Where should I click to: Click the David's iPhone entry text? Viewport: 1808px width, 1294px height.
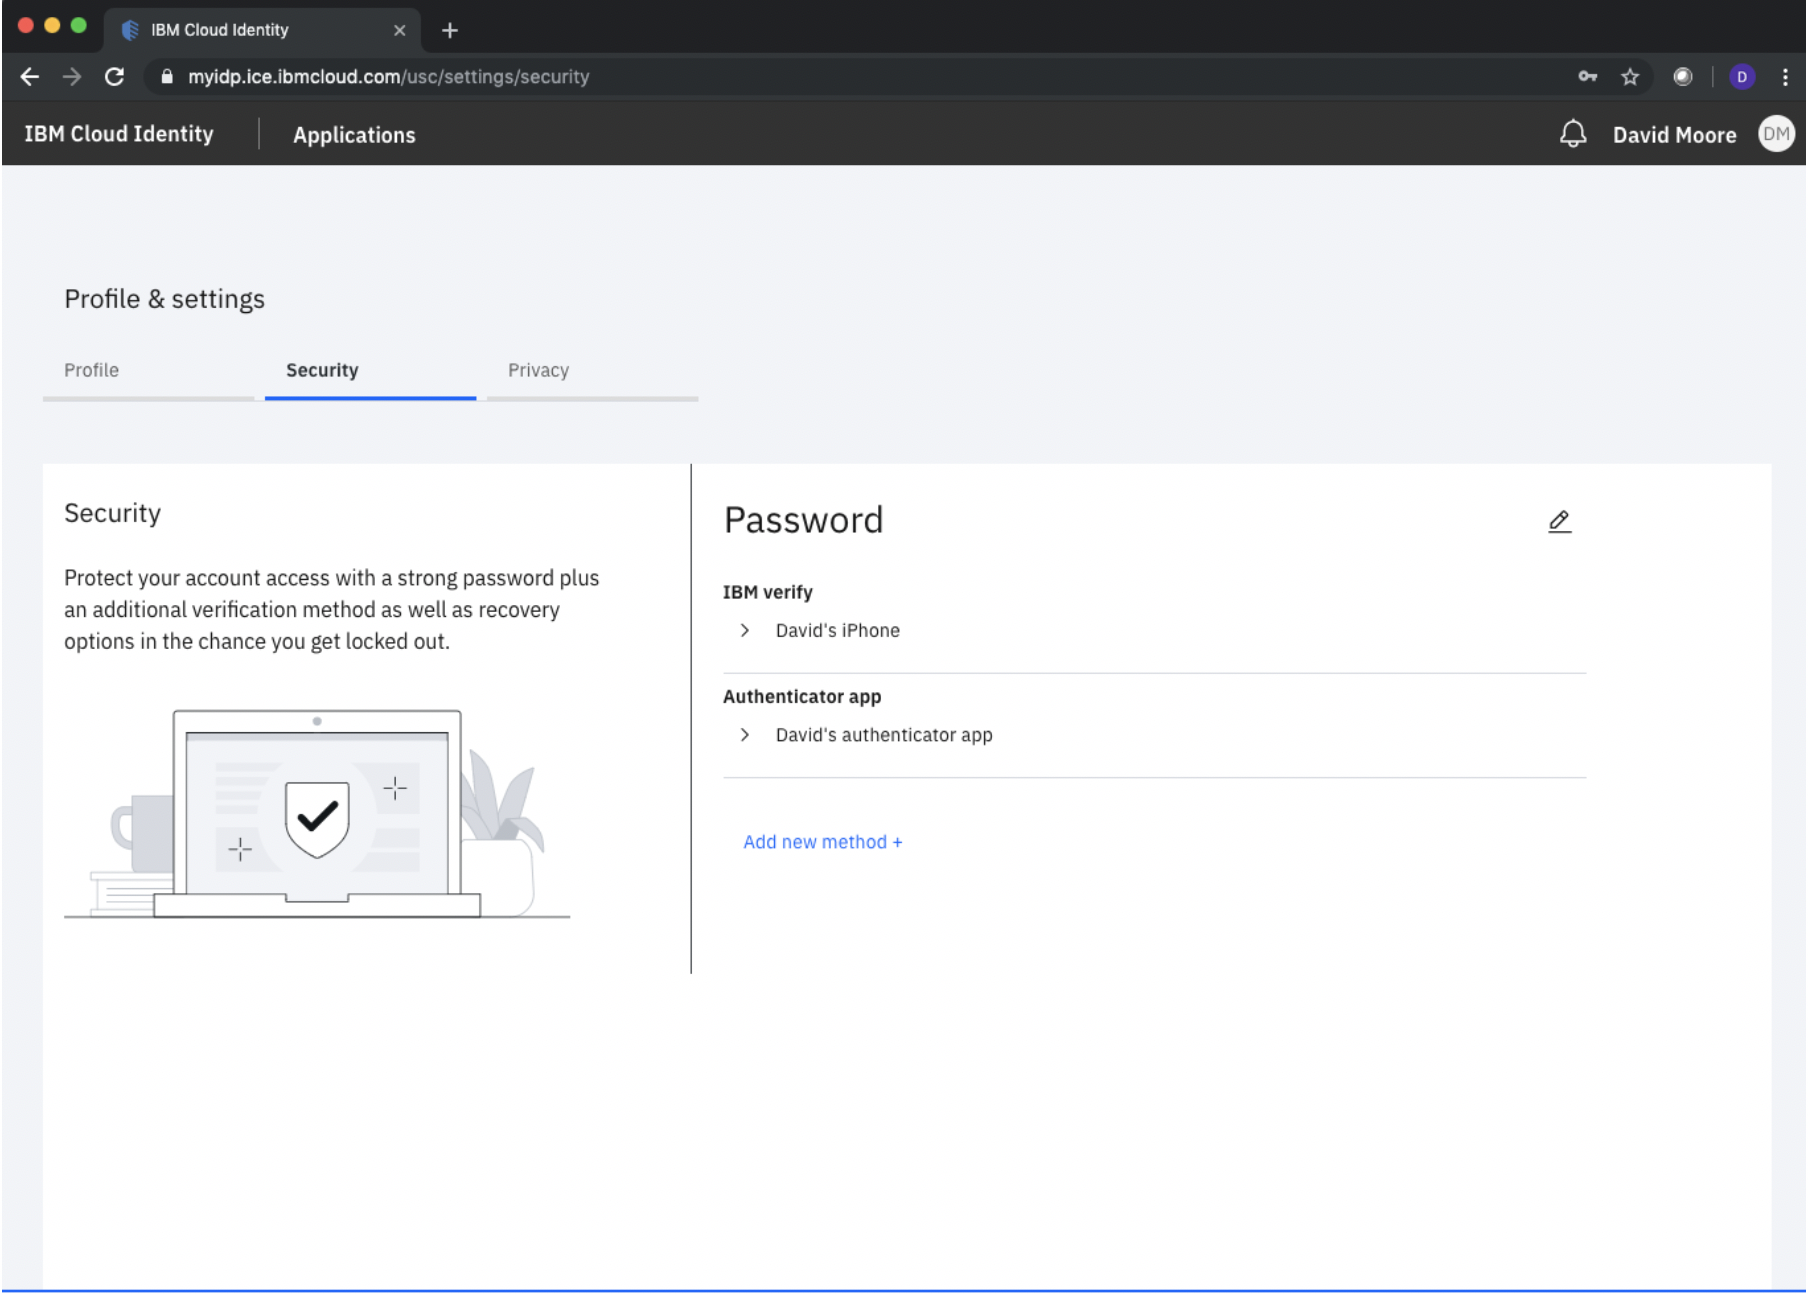838,631
